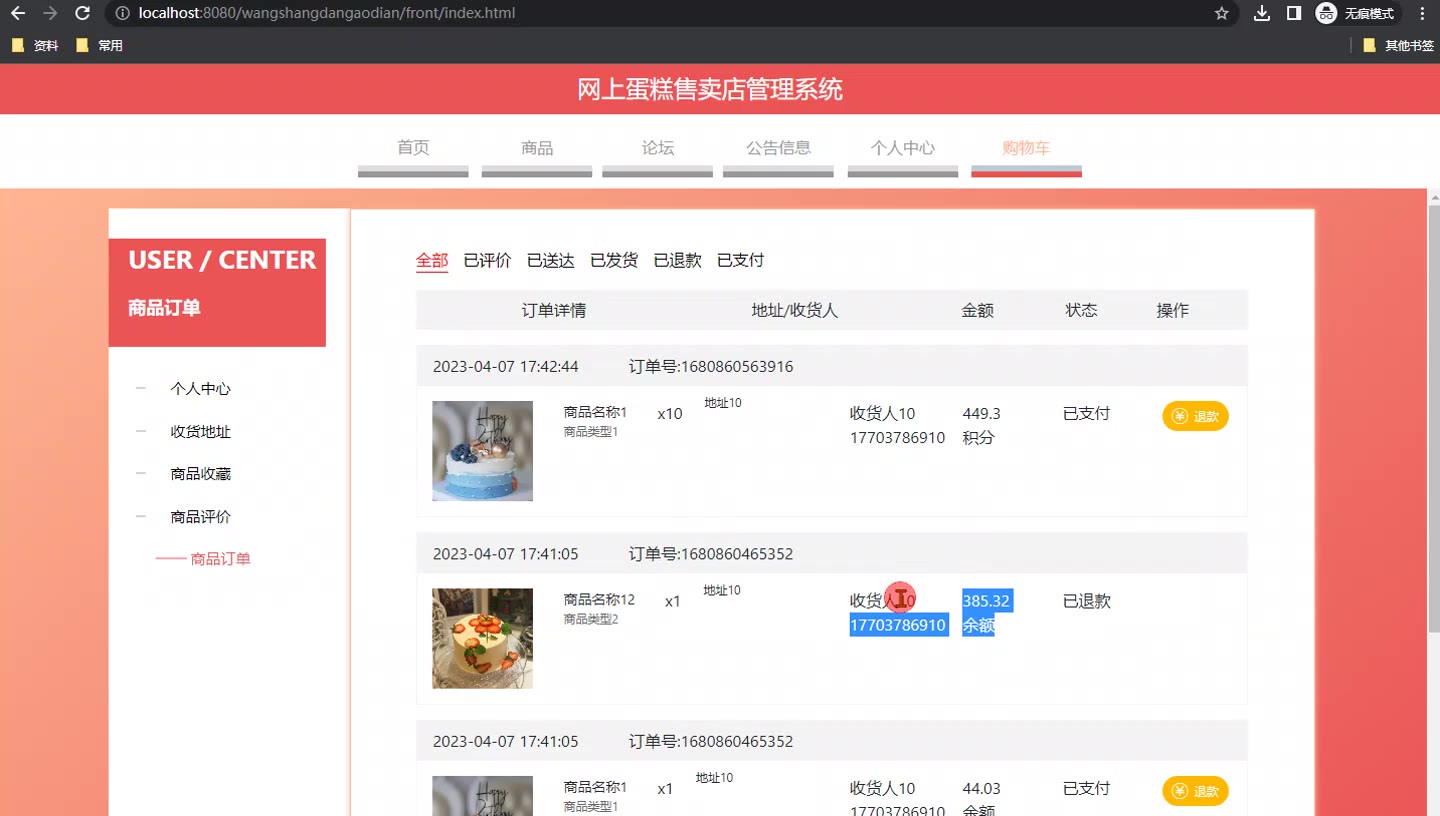This screenshot has width=1440, height=816.
Task: Filter orders by 已评价
Action: [x=487, y=260]
